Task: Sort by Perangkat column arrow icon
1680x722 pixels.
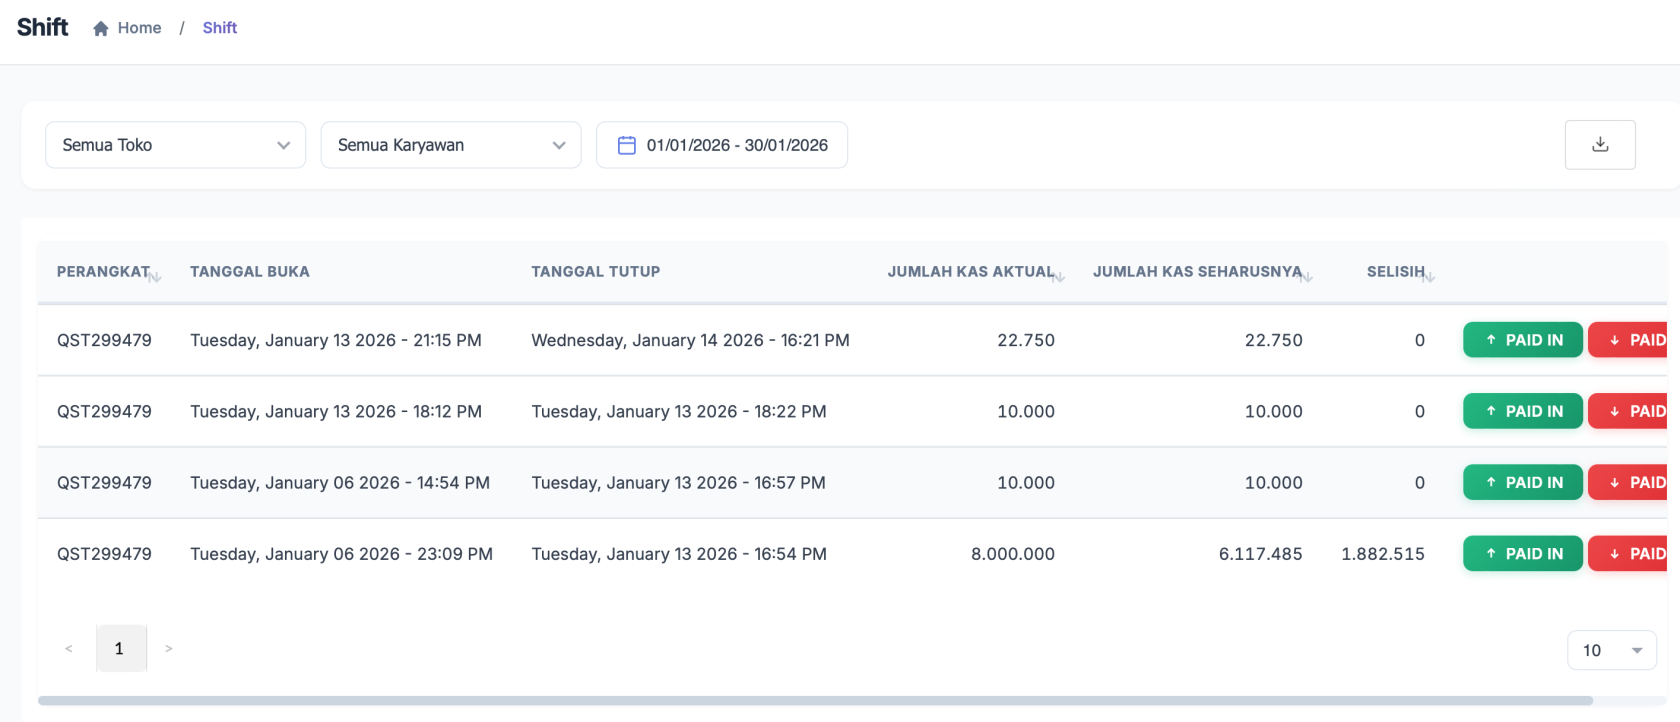Action: (155, 277)
